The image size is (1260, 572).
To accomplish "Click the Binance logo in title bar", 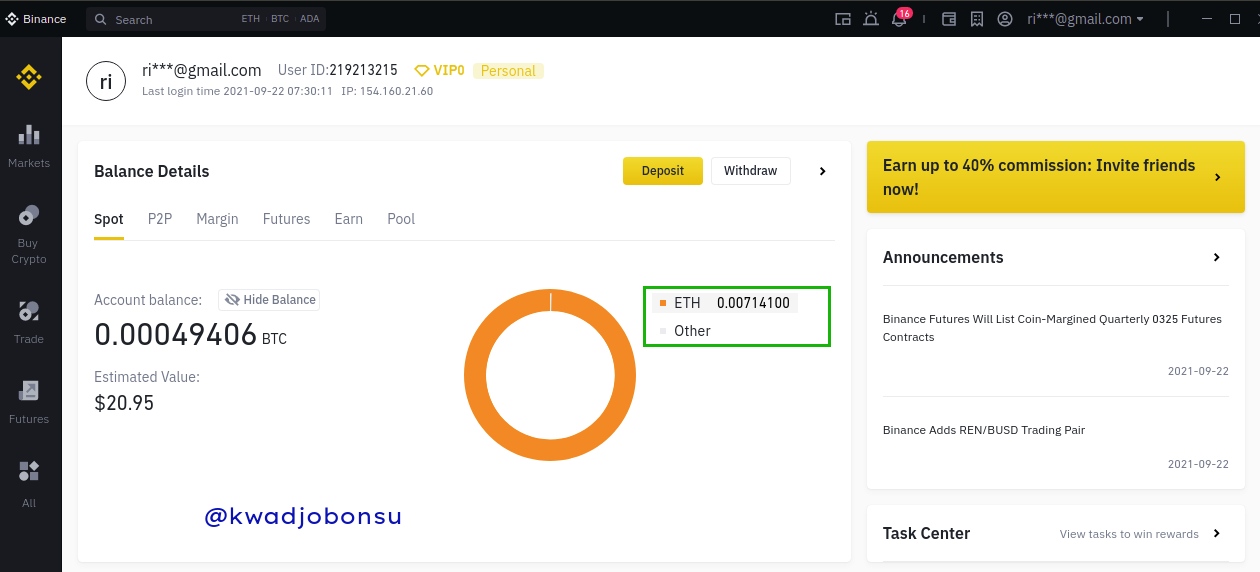I will tap(36, 19).
